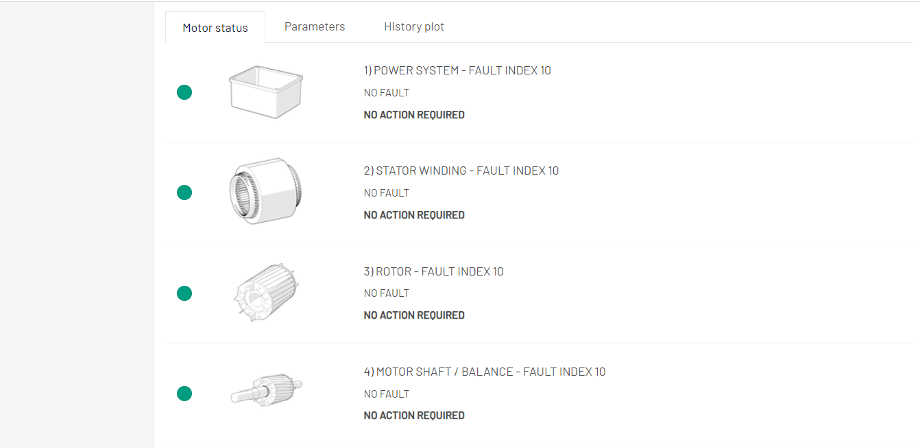Click green status dot for Stator Winding
Image resolution: width=920 pixels, height=448 pixels.
point(184,193)
